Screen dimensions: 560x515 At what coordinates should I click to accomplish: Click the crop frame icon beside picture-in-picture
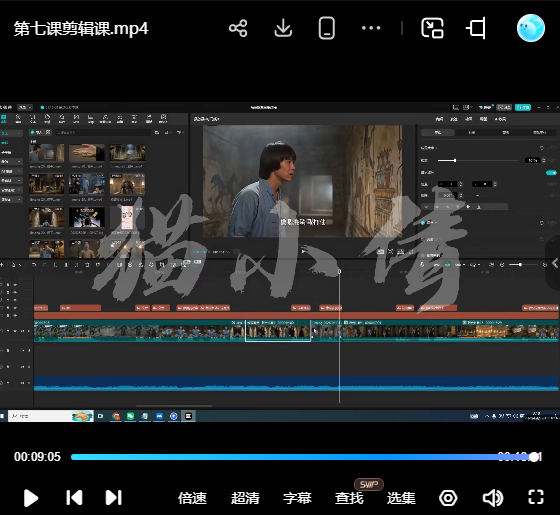[x=476, y=28]
